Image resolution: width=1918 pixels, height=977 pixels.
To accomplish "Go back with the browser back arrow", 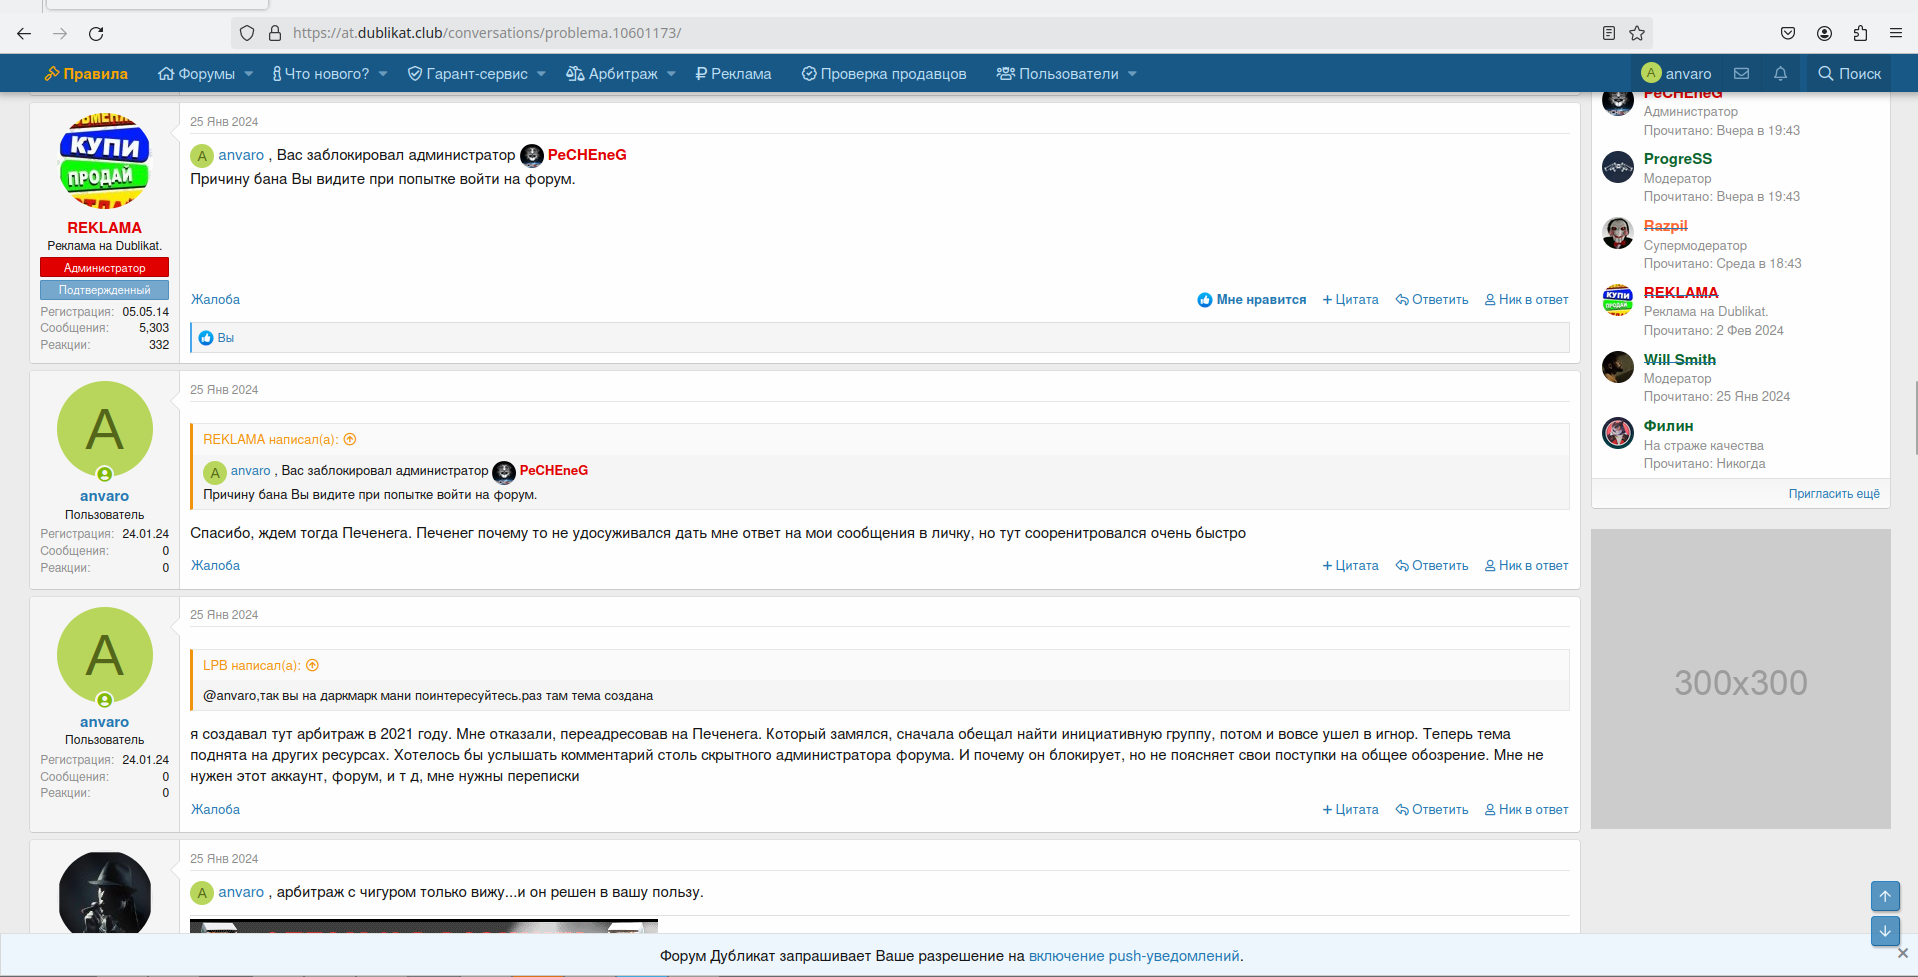I will [x=24, y=33].
